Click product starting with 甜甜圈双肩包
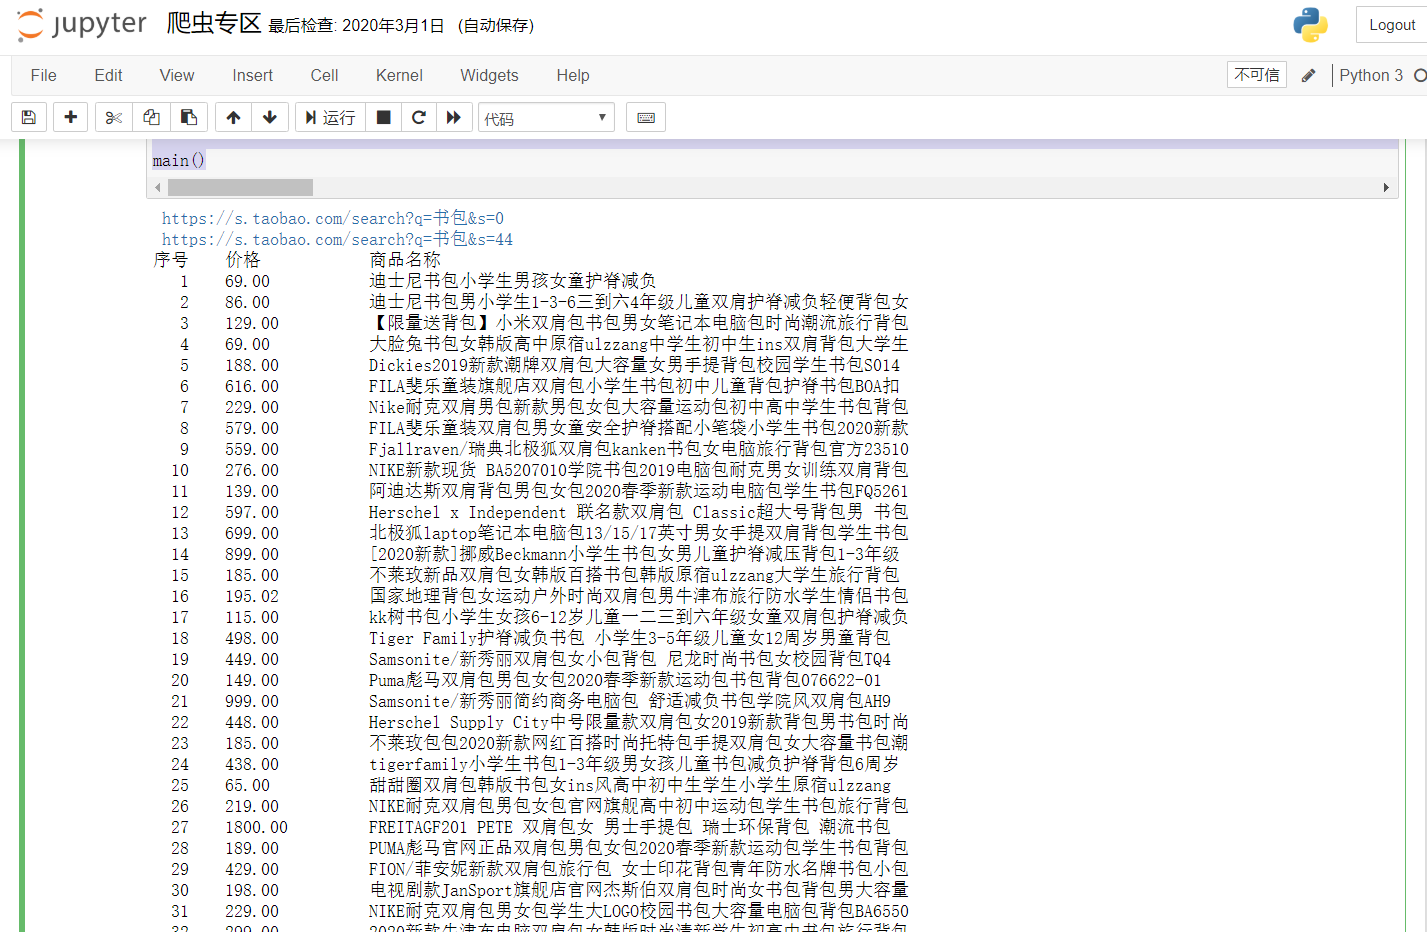Screen dimensions: 1427x932 click(629, 785)
